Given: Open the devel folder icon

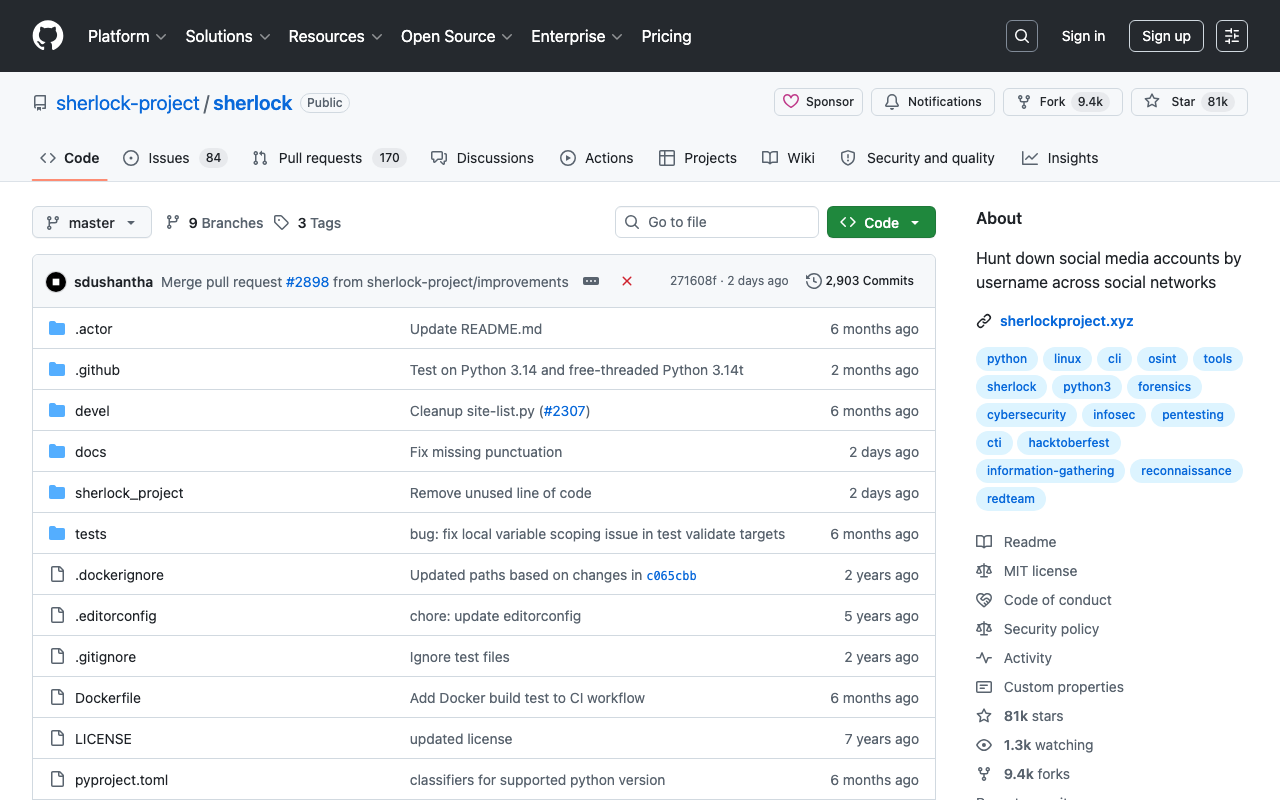Looking at the screenshot, I should click(57, 411).
